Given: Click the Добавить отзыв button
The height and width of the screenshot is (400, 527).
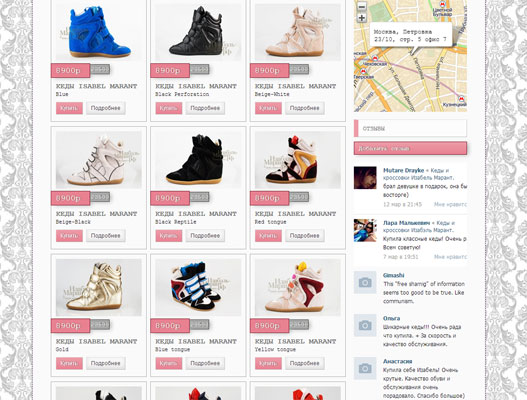Looking at the screenshot, I should coord(410,148).
